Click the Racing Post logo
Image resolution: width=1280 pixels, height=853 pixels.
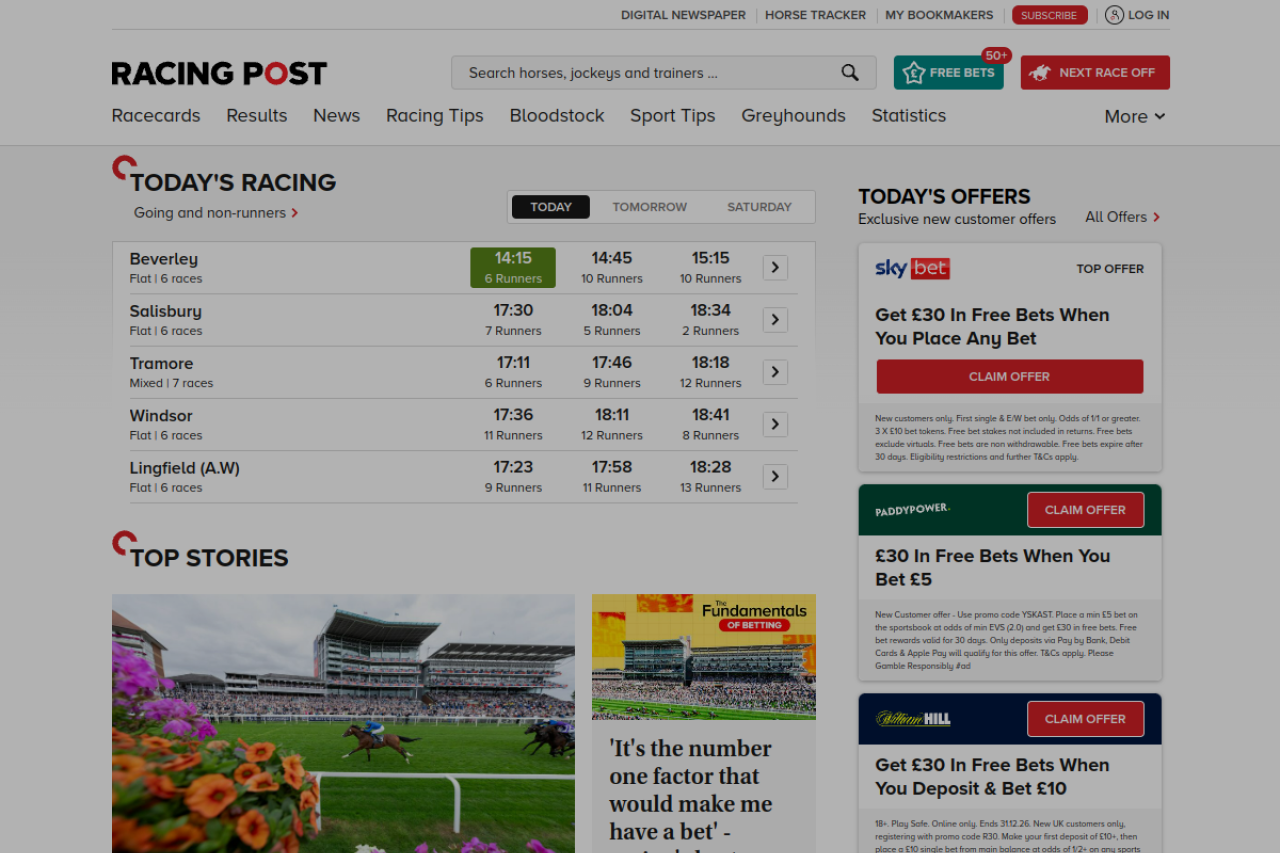(219, 73)
